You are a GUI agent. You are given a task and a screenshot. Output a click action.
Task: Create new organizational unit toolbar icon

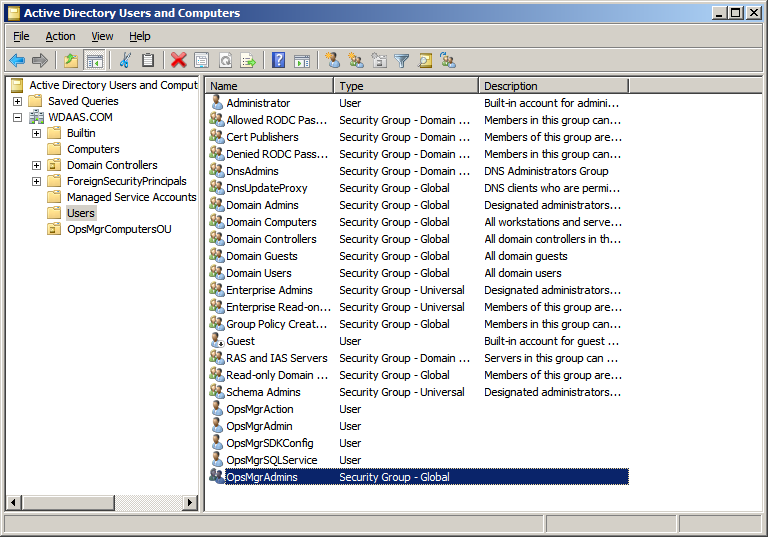[379, 61]
